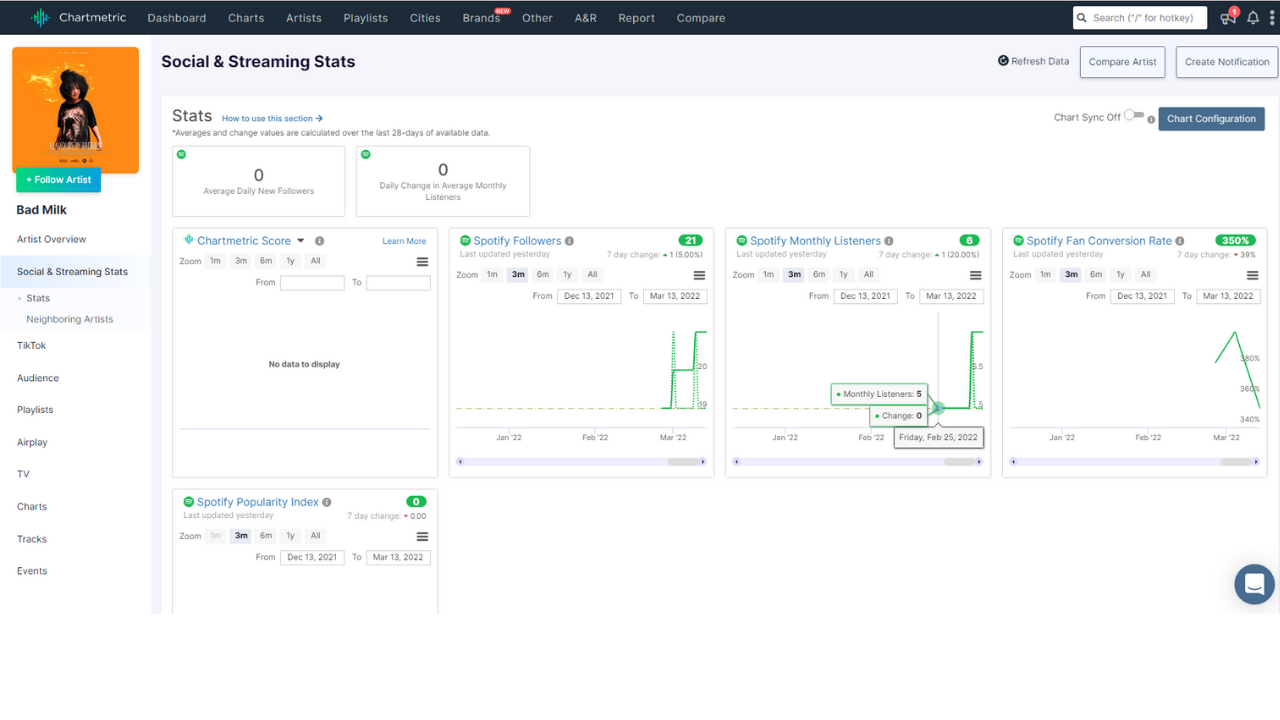
Task: Click the Create Notification button
Action: (x=1227, y=62)
